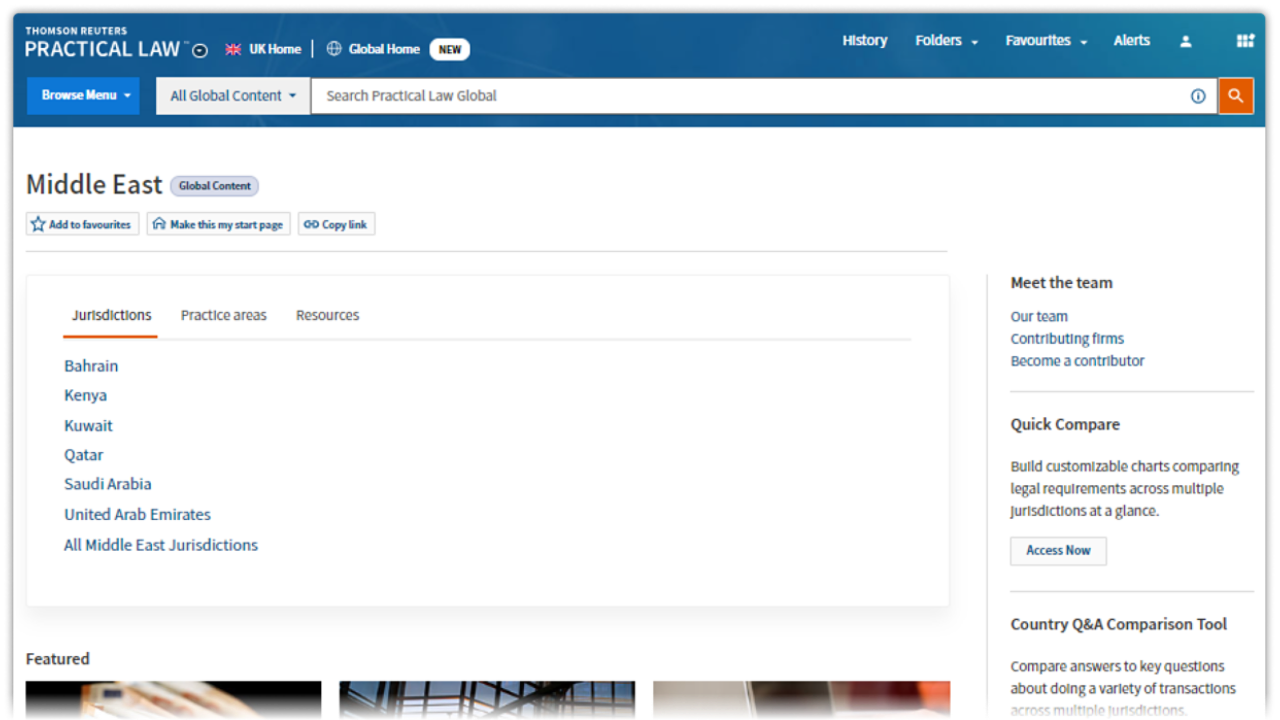Open the Practical Law product switcher arrow
The width and height of the screenshot is (1280, 720).
tap(200, 50)
